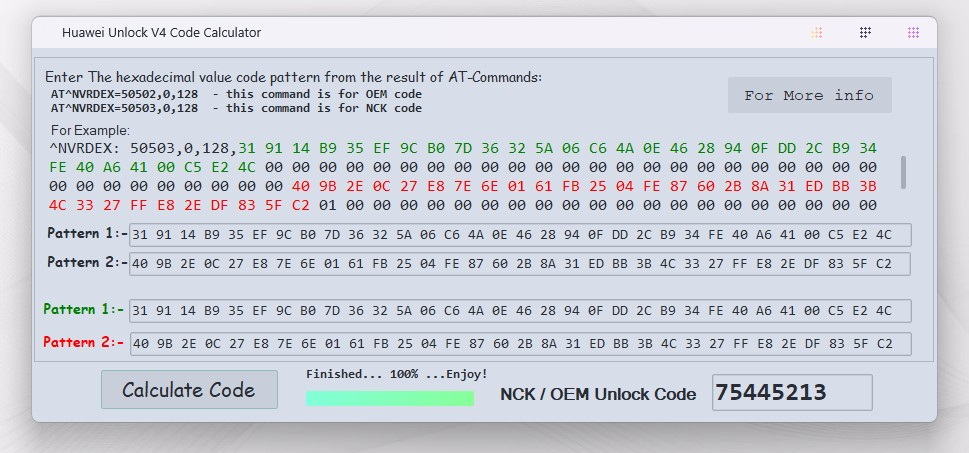Image resolution: width=969 pixels, height=453 pixels.
Task: Focus the green Pattern 1 input field
Action: 520,311
